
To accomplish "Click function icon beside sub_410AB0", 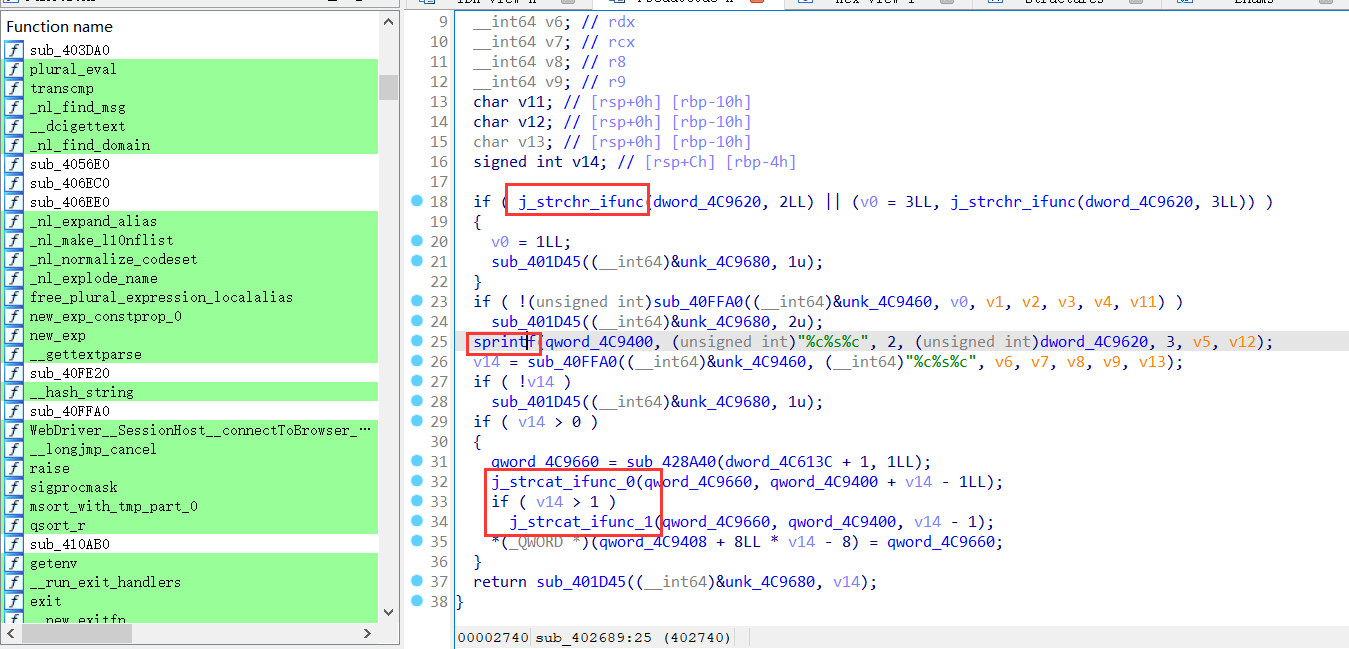I will 14,544.
